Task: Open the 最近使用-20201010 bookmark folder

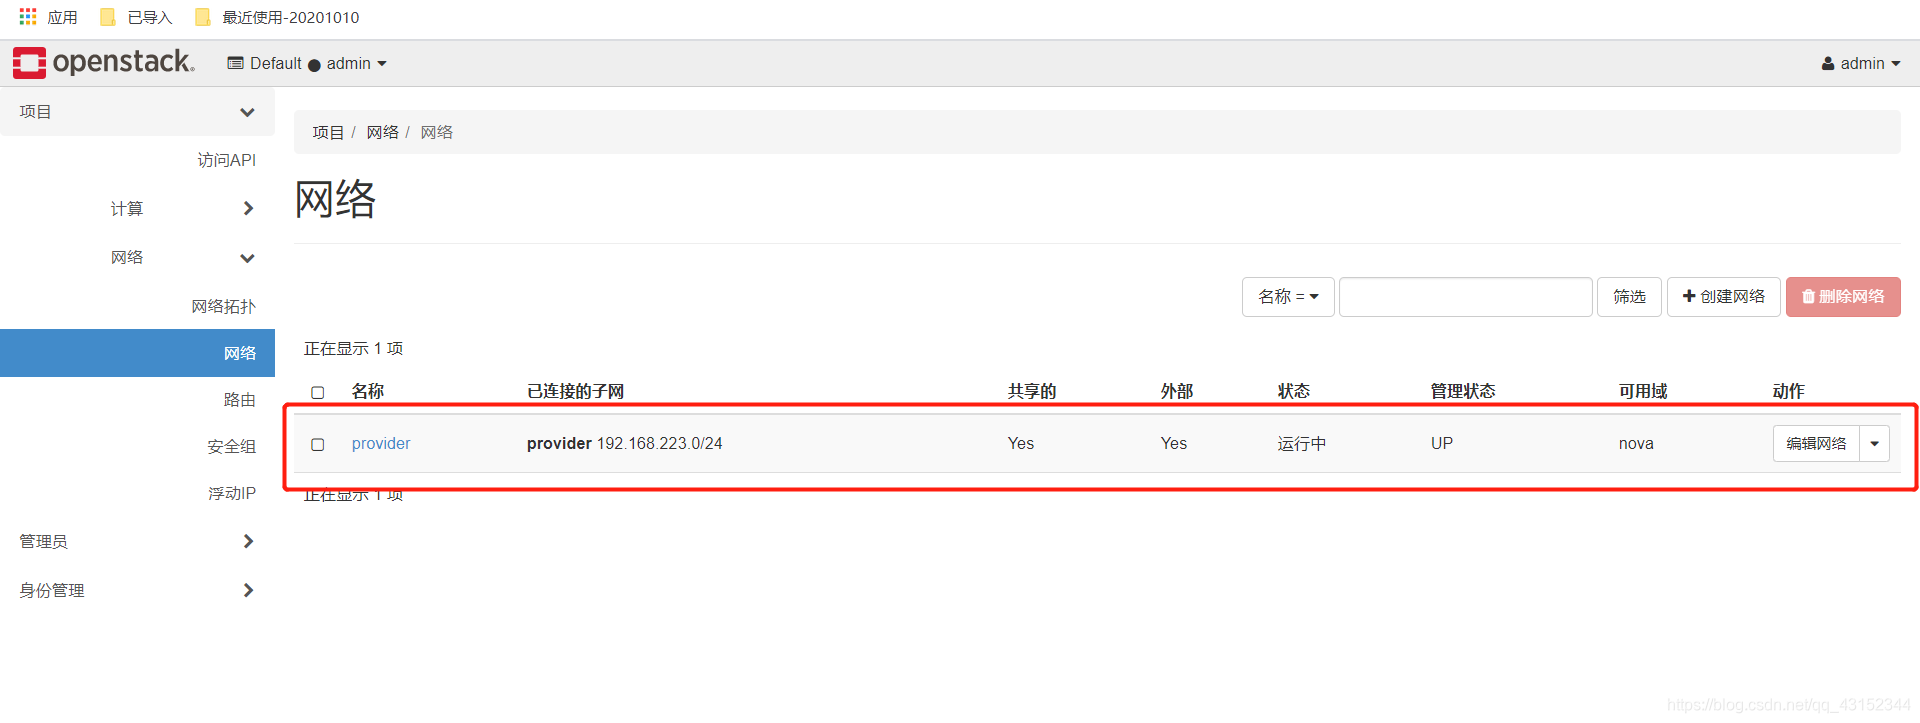Action: [277, 17]
